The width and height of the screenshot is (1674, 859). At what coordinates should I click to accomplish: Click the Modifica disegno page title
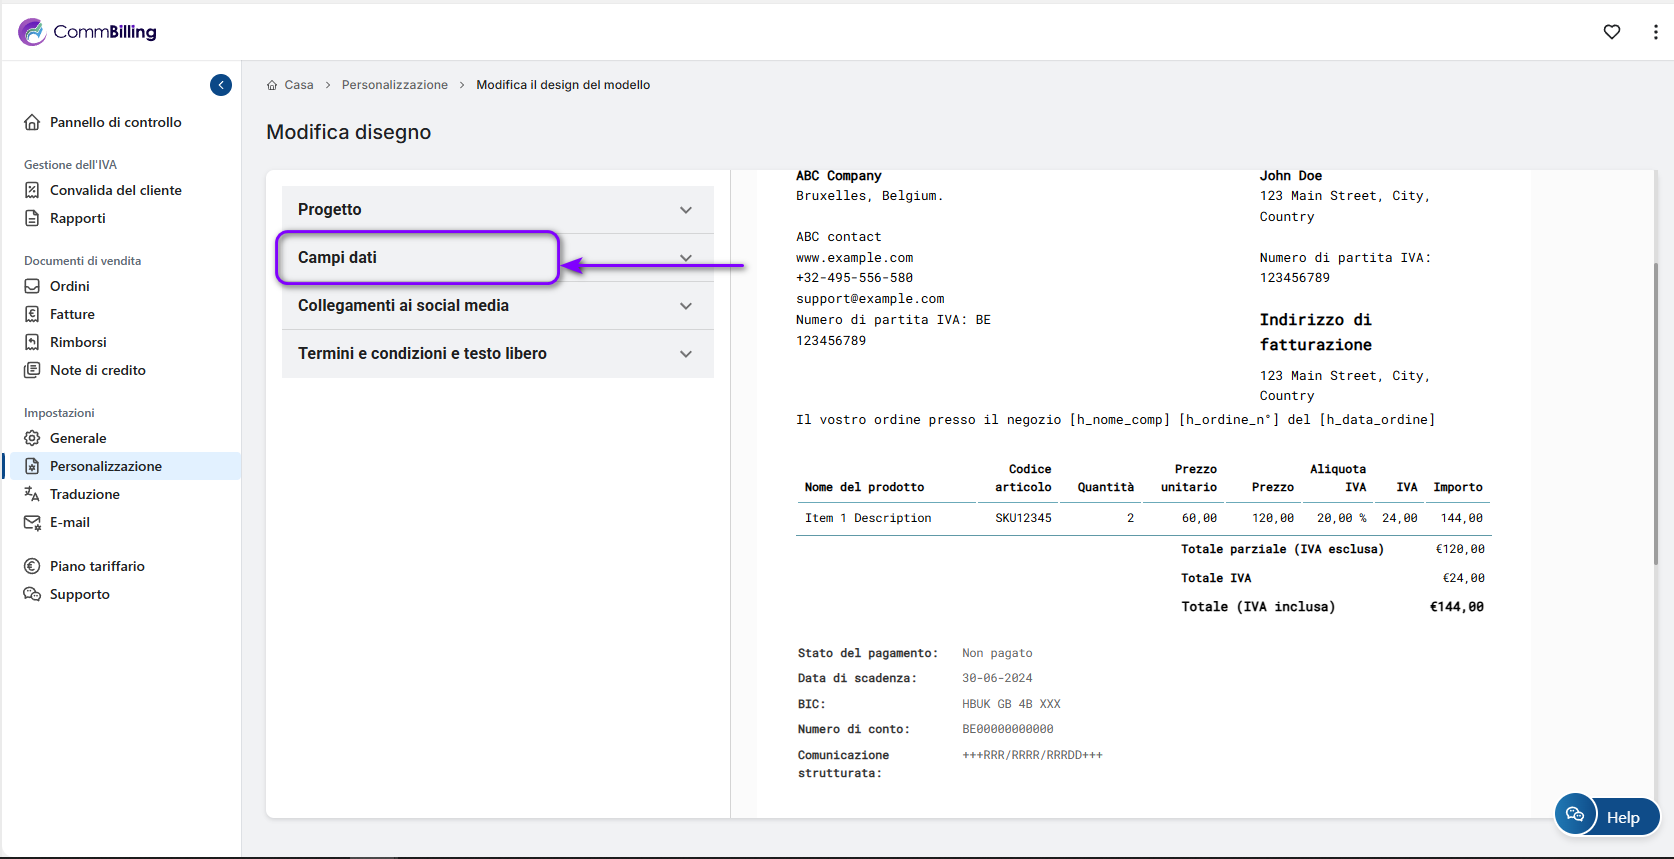click(x=349, y=132)
